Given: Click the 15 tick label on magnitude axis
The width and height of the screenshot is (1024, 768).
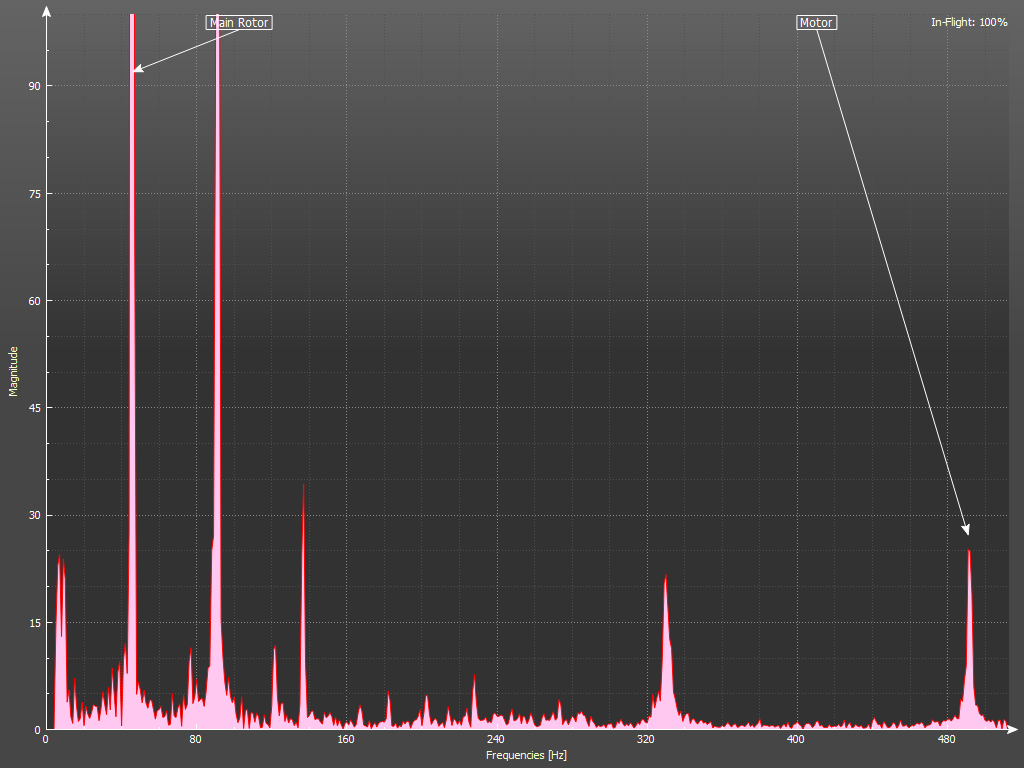Looking at the screenshot, I should [x=34, y=623].
